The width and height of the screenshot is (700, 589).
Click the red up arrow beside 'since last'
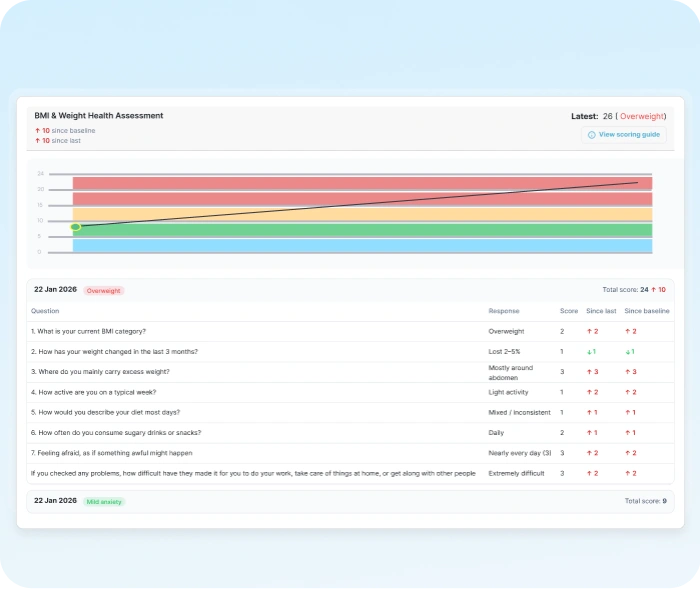(37, 141)
